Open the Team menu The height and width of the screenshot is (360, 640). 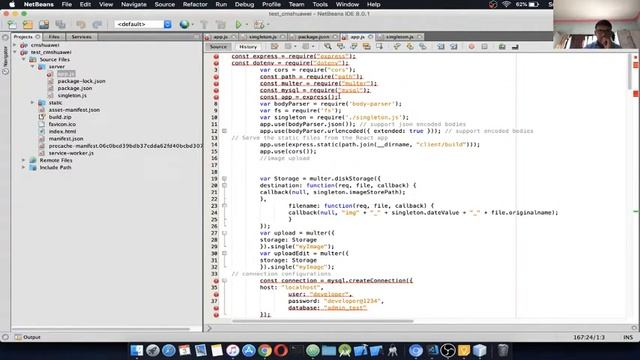pyautogui.click(x=296, y=4)
